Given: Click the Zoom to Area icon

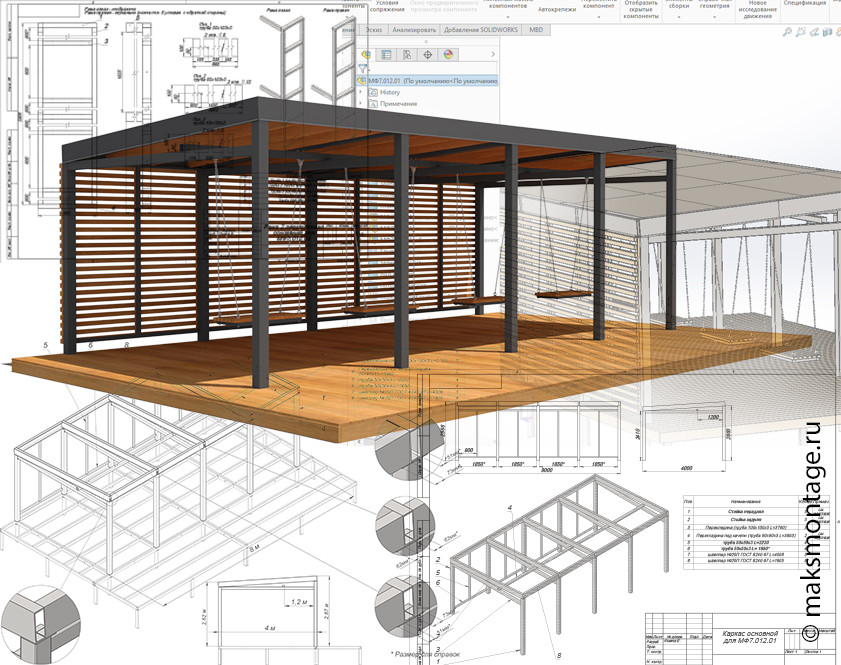Looking at the screenshot, I should pyautogui.click(x=801, y=32).
